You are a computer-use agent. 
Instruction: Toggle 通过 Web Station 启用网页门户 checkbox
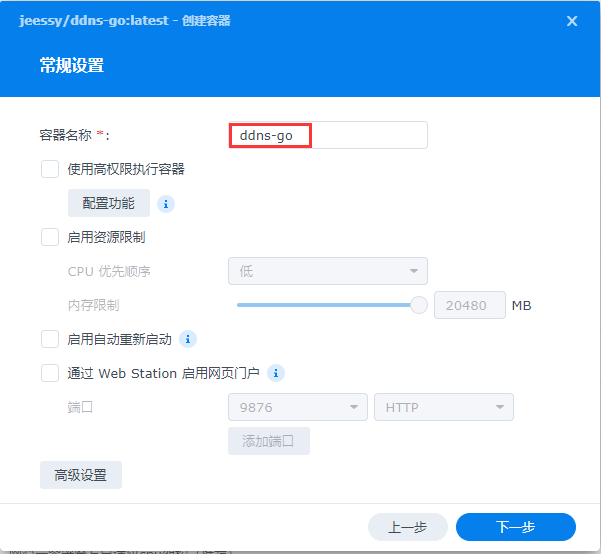click(50, 373)
